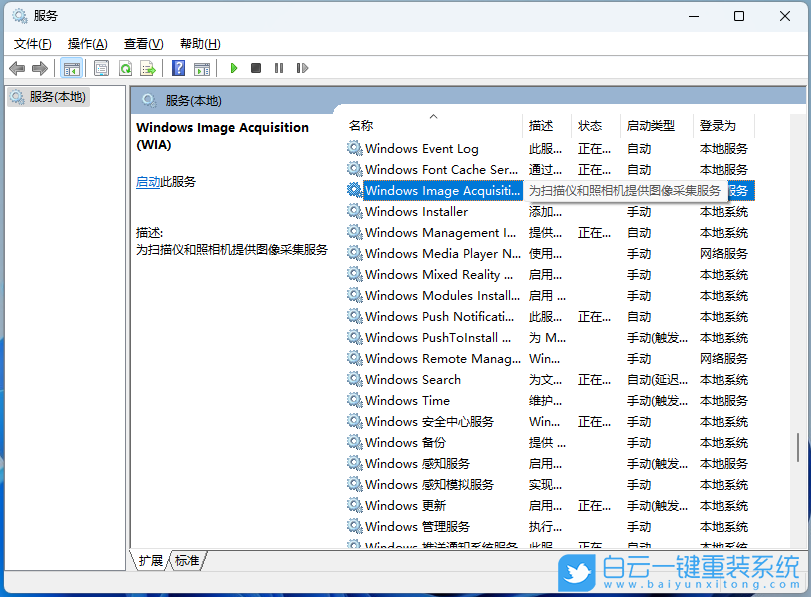Click the Help toolbar icon

(x=179, y=68)
